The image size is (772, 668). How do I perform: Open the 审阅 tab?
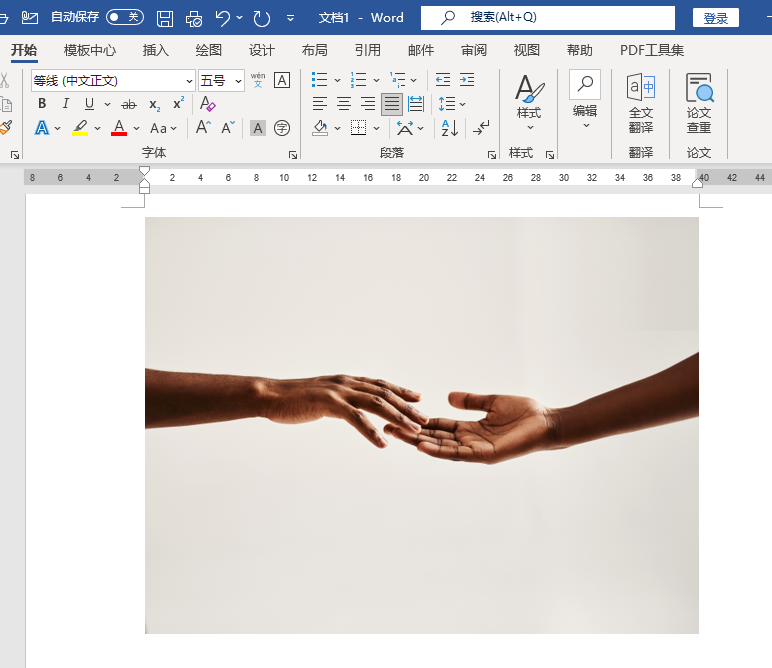coord(474,50)
